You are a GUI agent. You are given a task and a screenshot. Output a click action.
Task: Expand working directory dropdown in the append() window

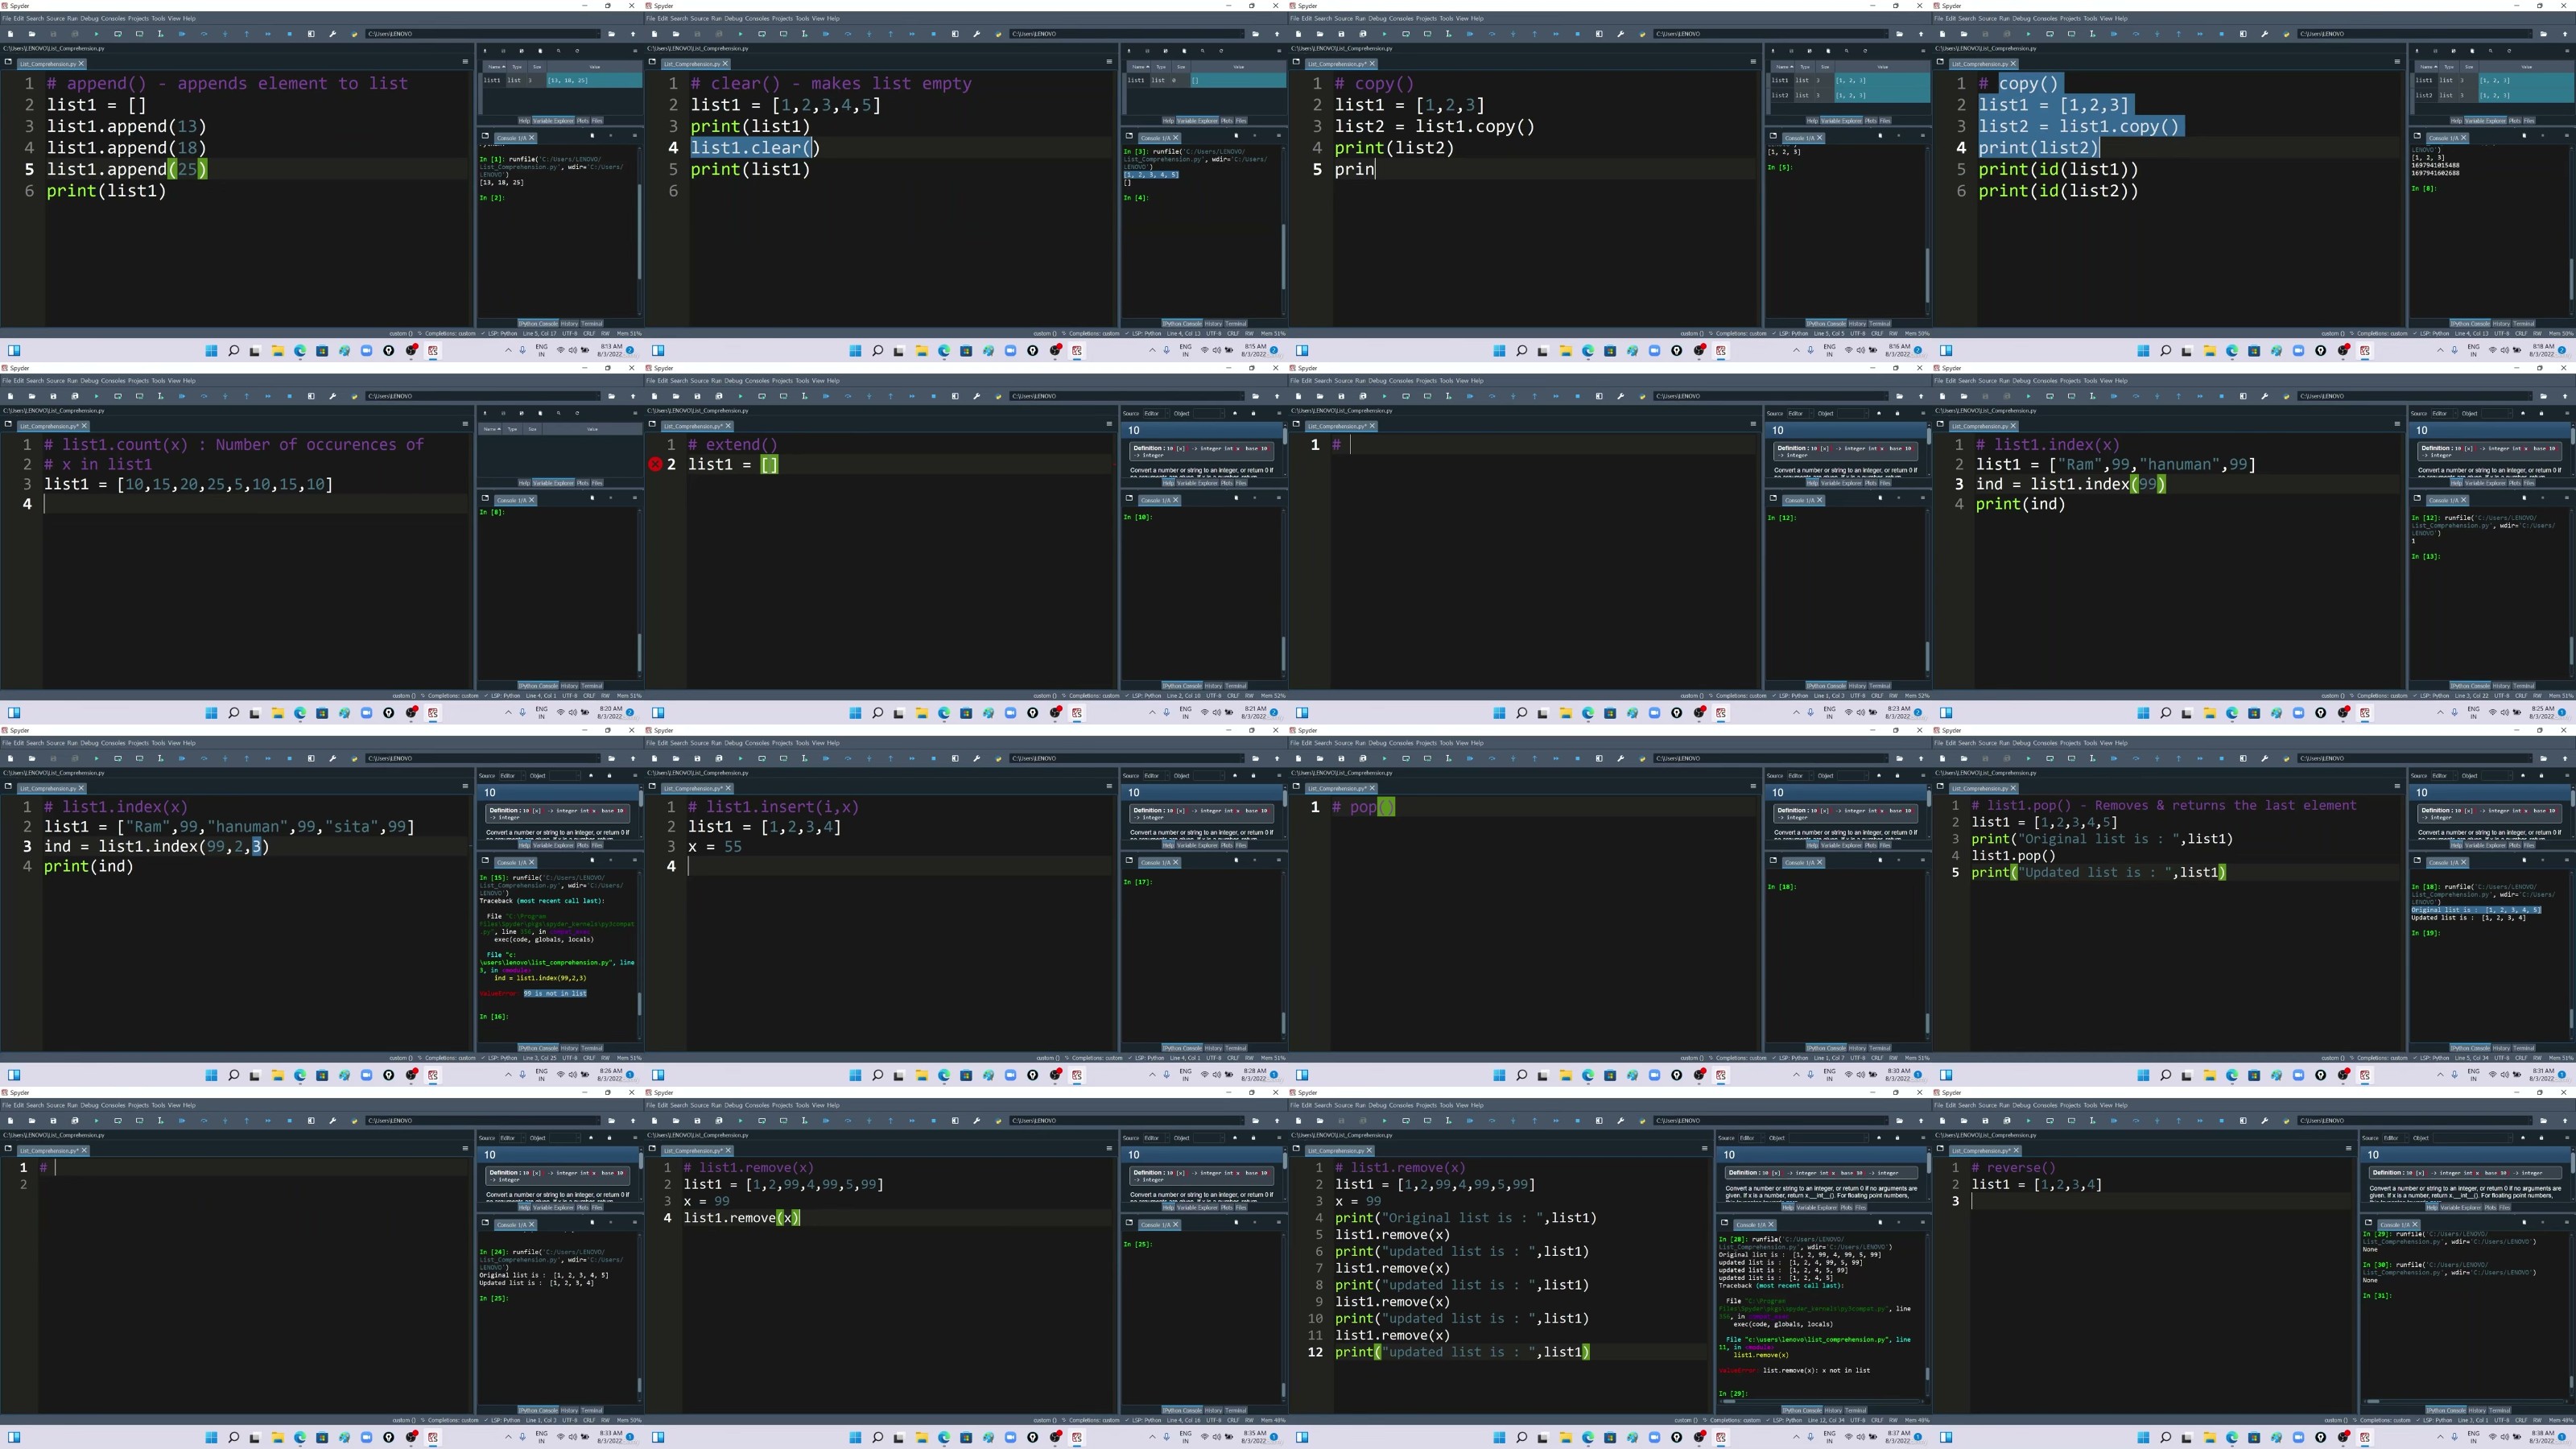tap(599, 34)
